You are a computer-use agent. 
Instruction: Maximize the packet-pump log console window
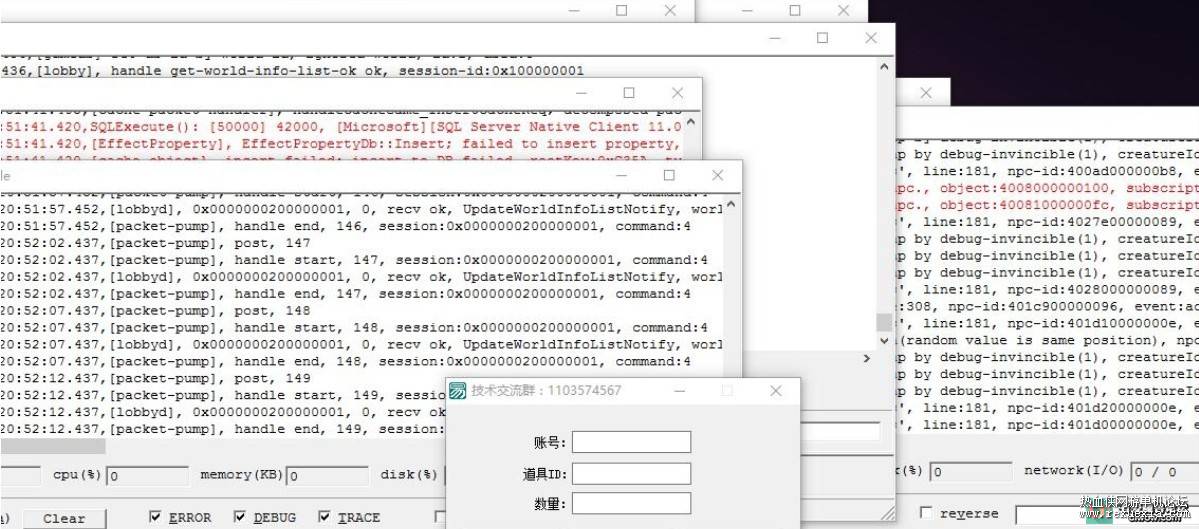pyautogui.click(x=669, y=175)
